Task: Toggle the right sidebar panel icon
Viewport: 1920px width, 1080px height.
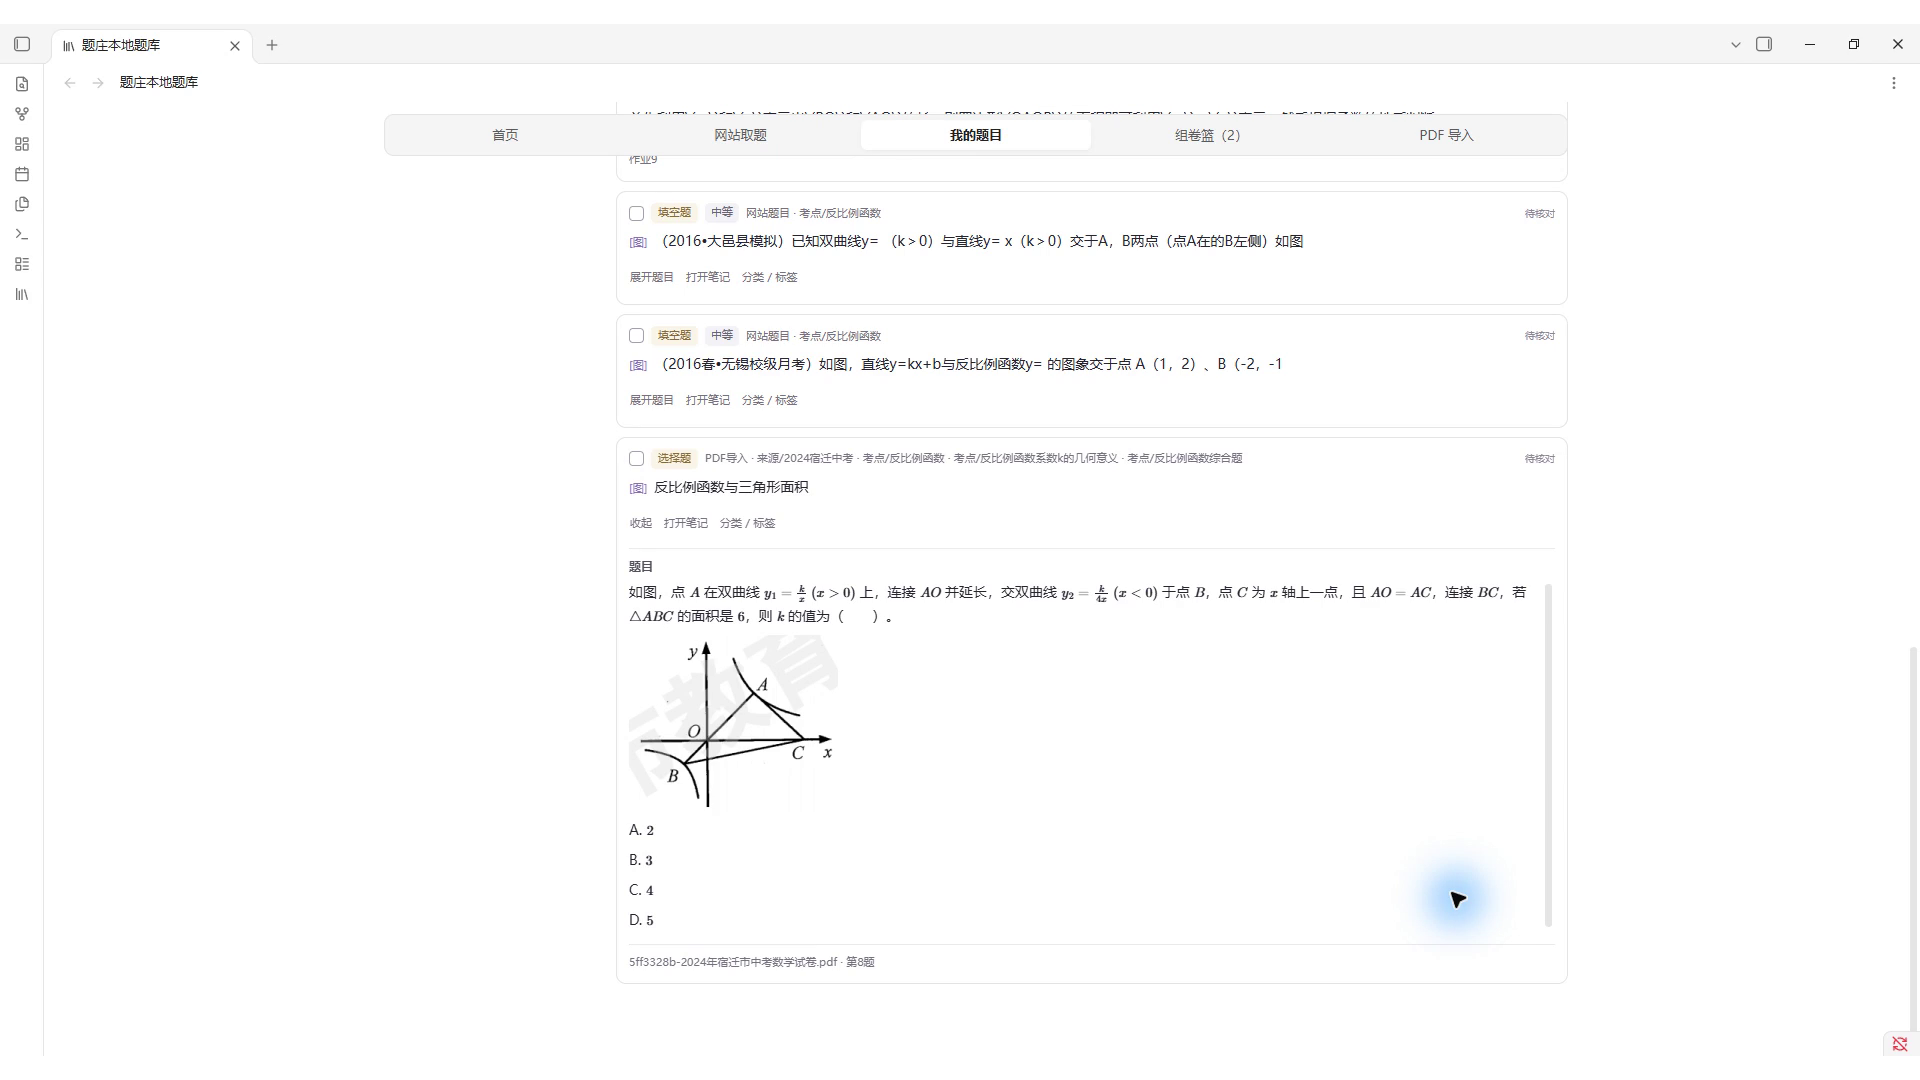Action: [x=1764, y=45]
